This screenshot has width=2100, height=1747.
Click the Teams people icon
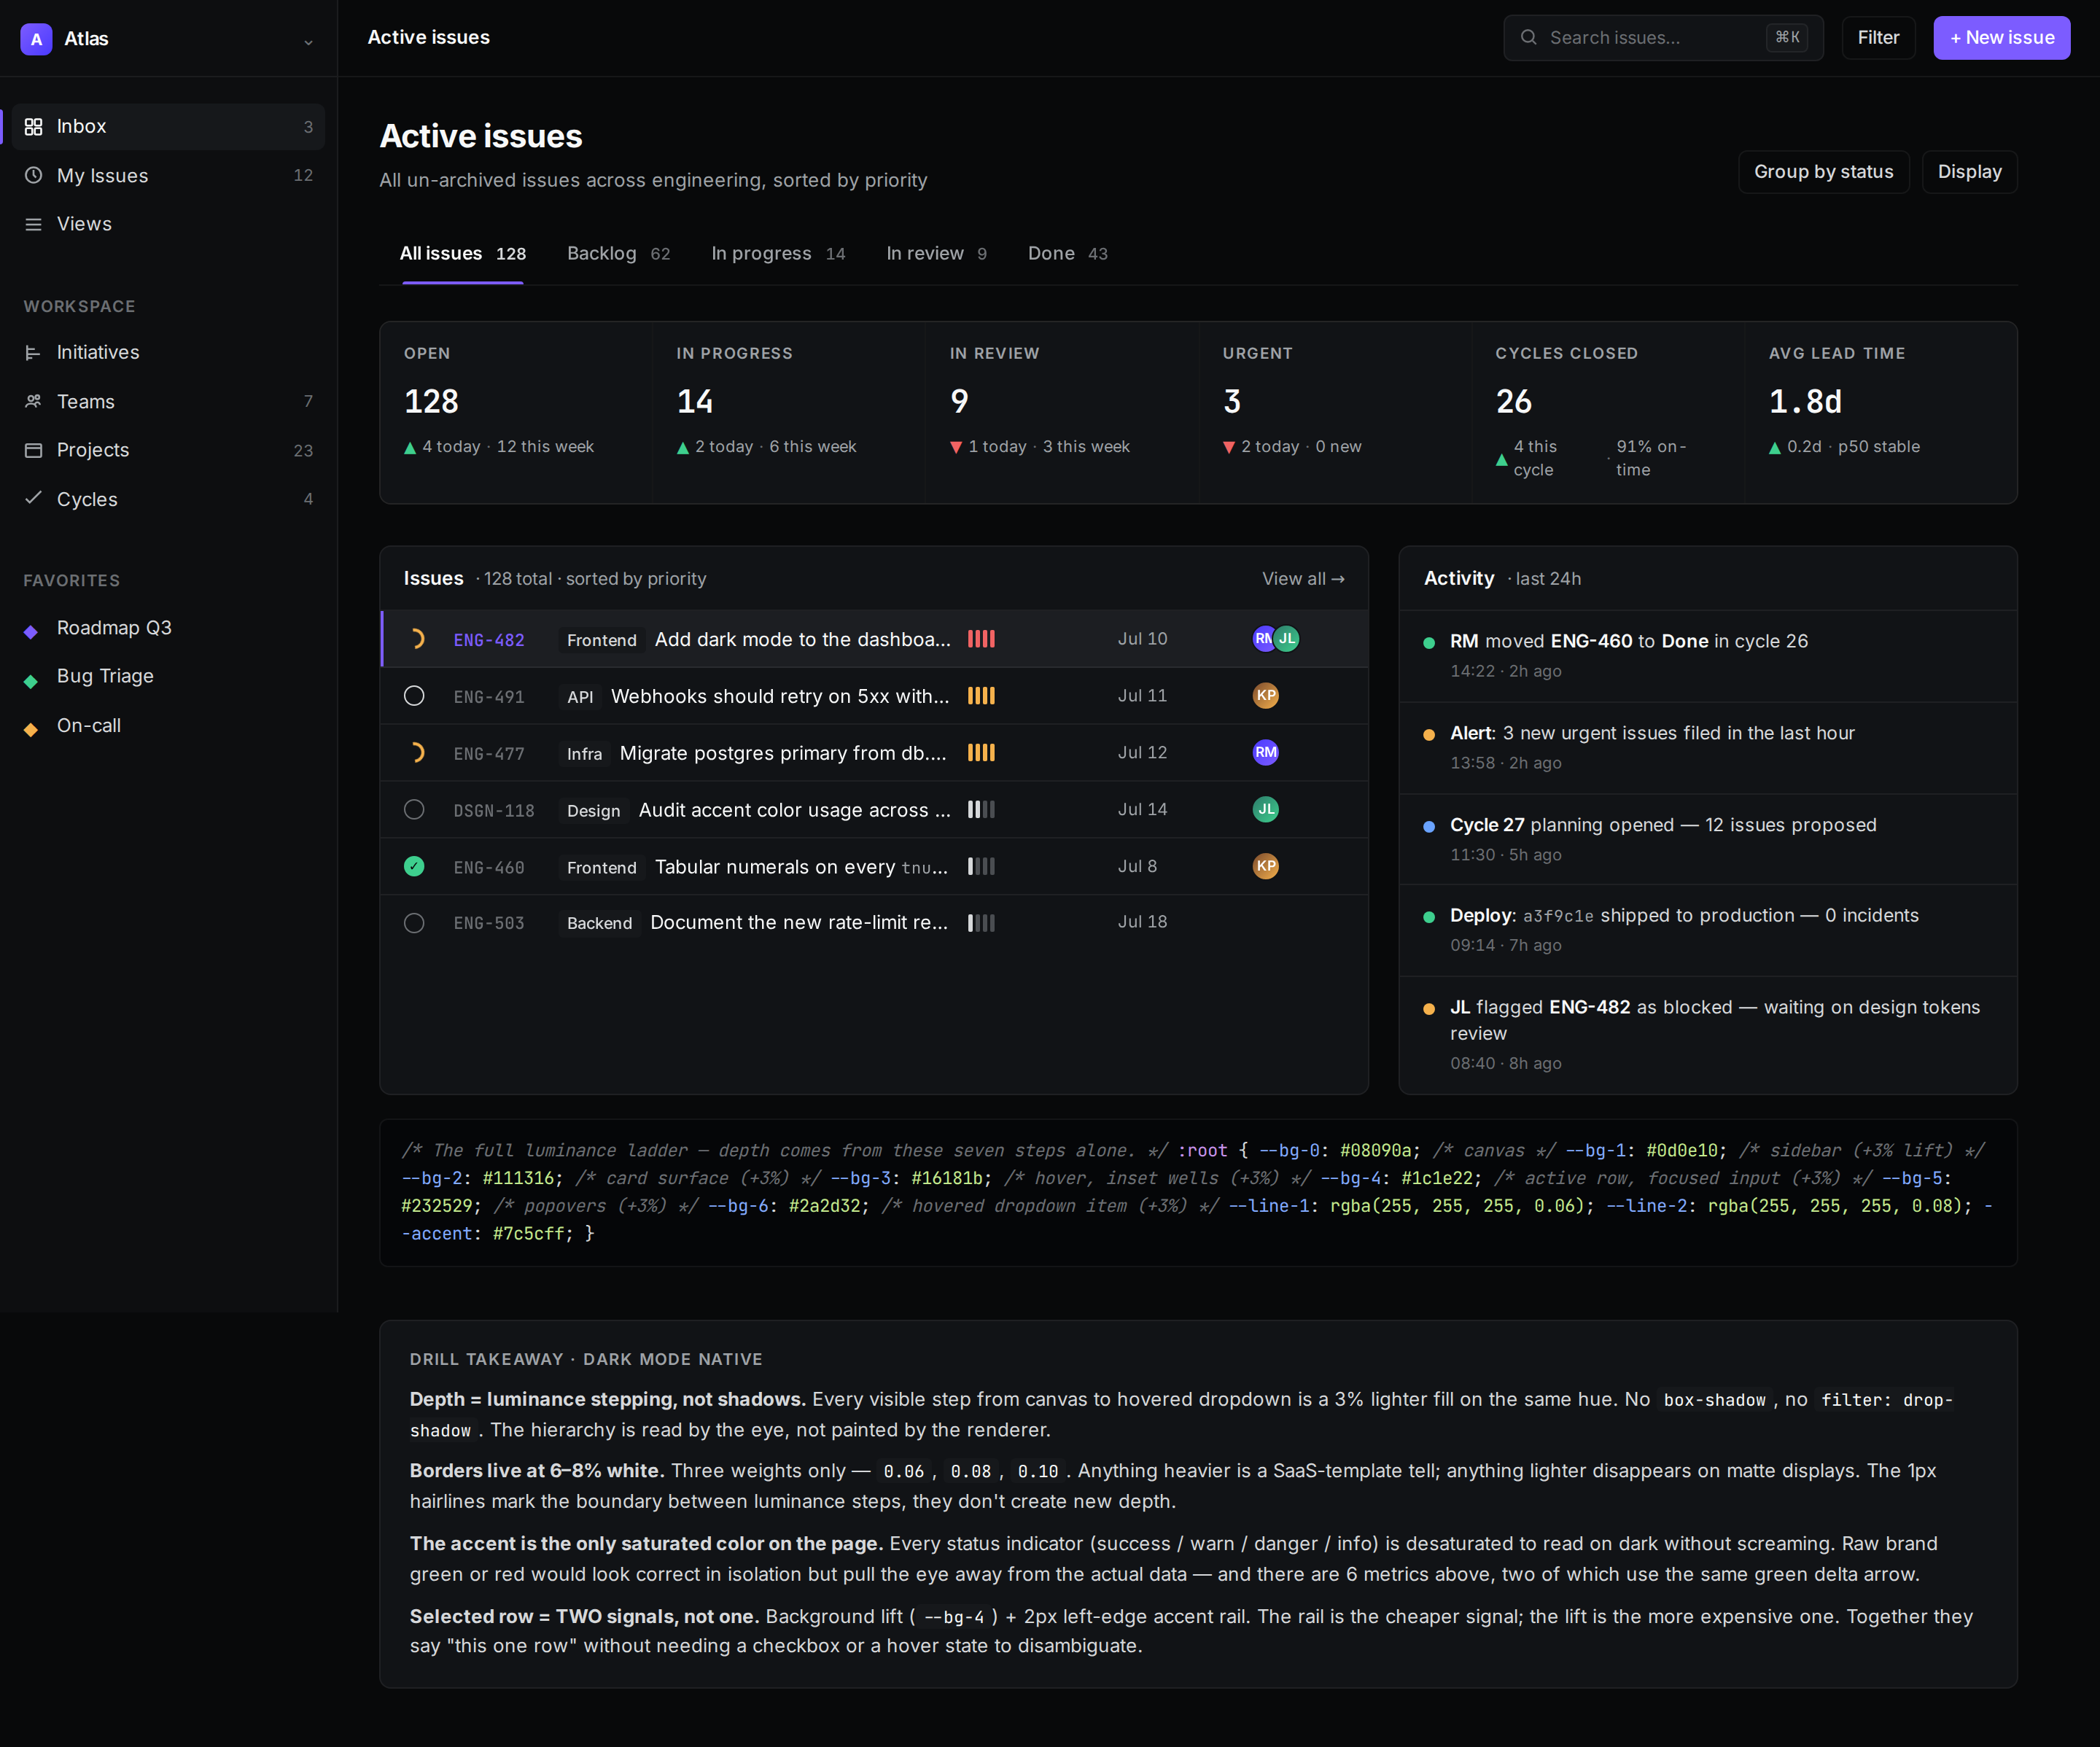(33, 402)
